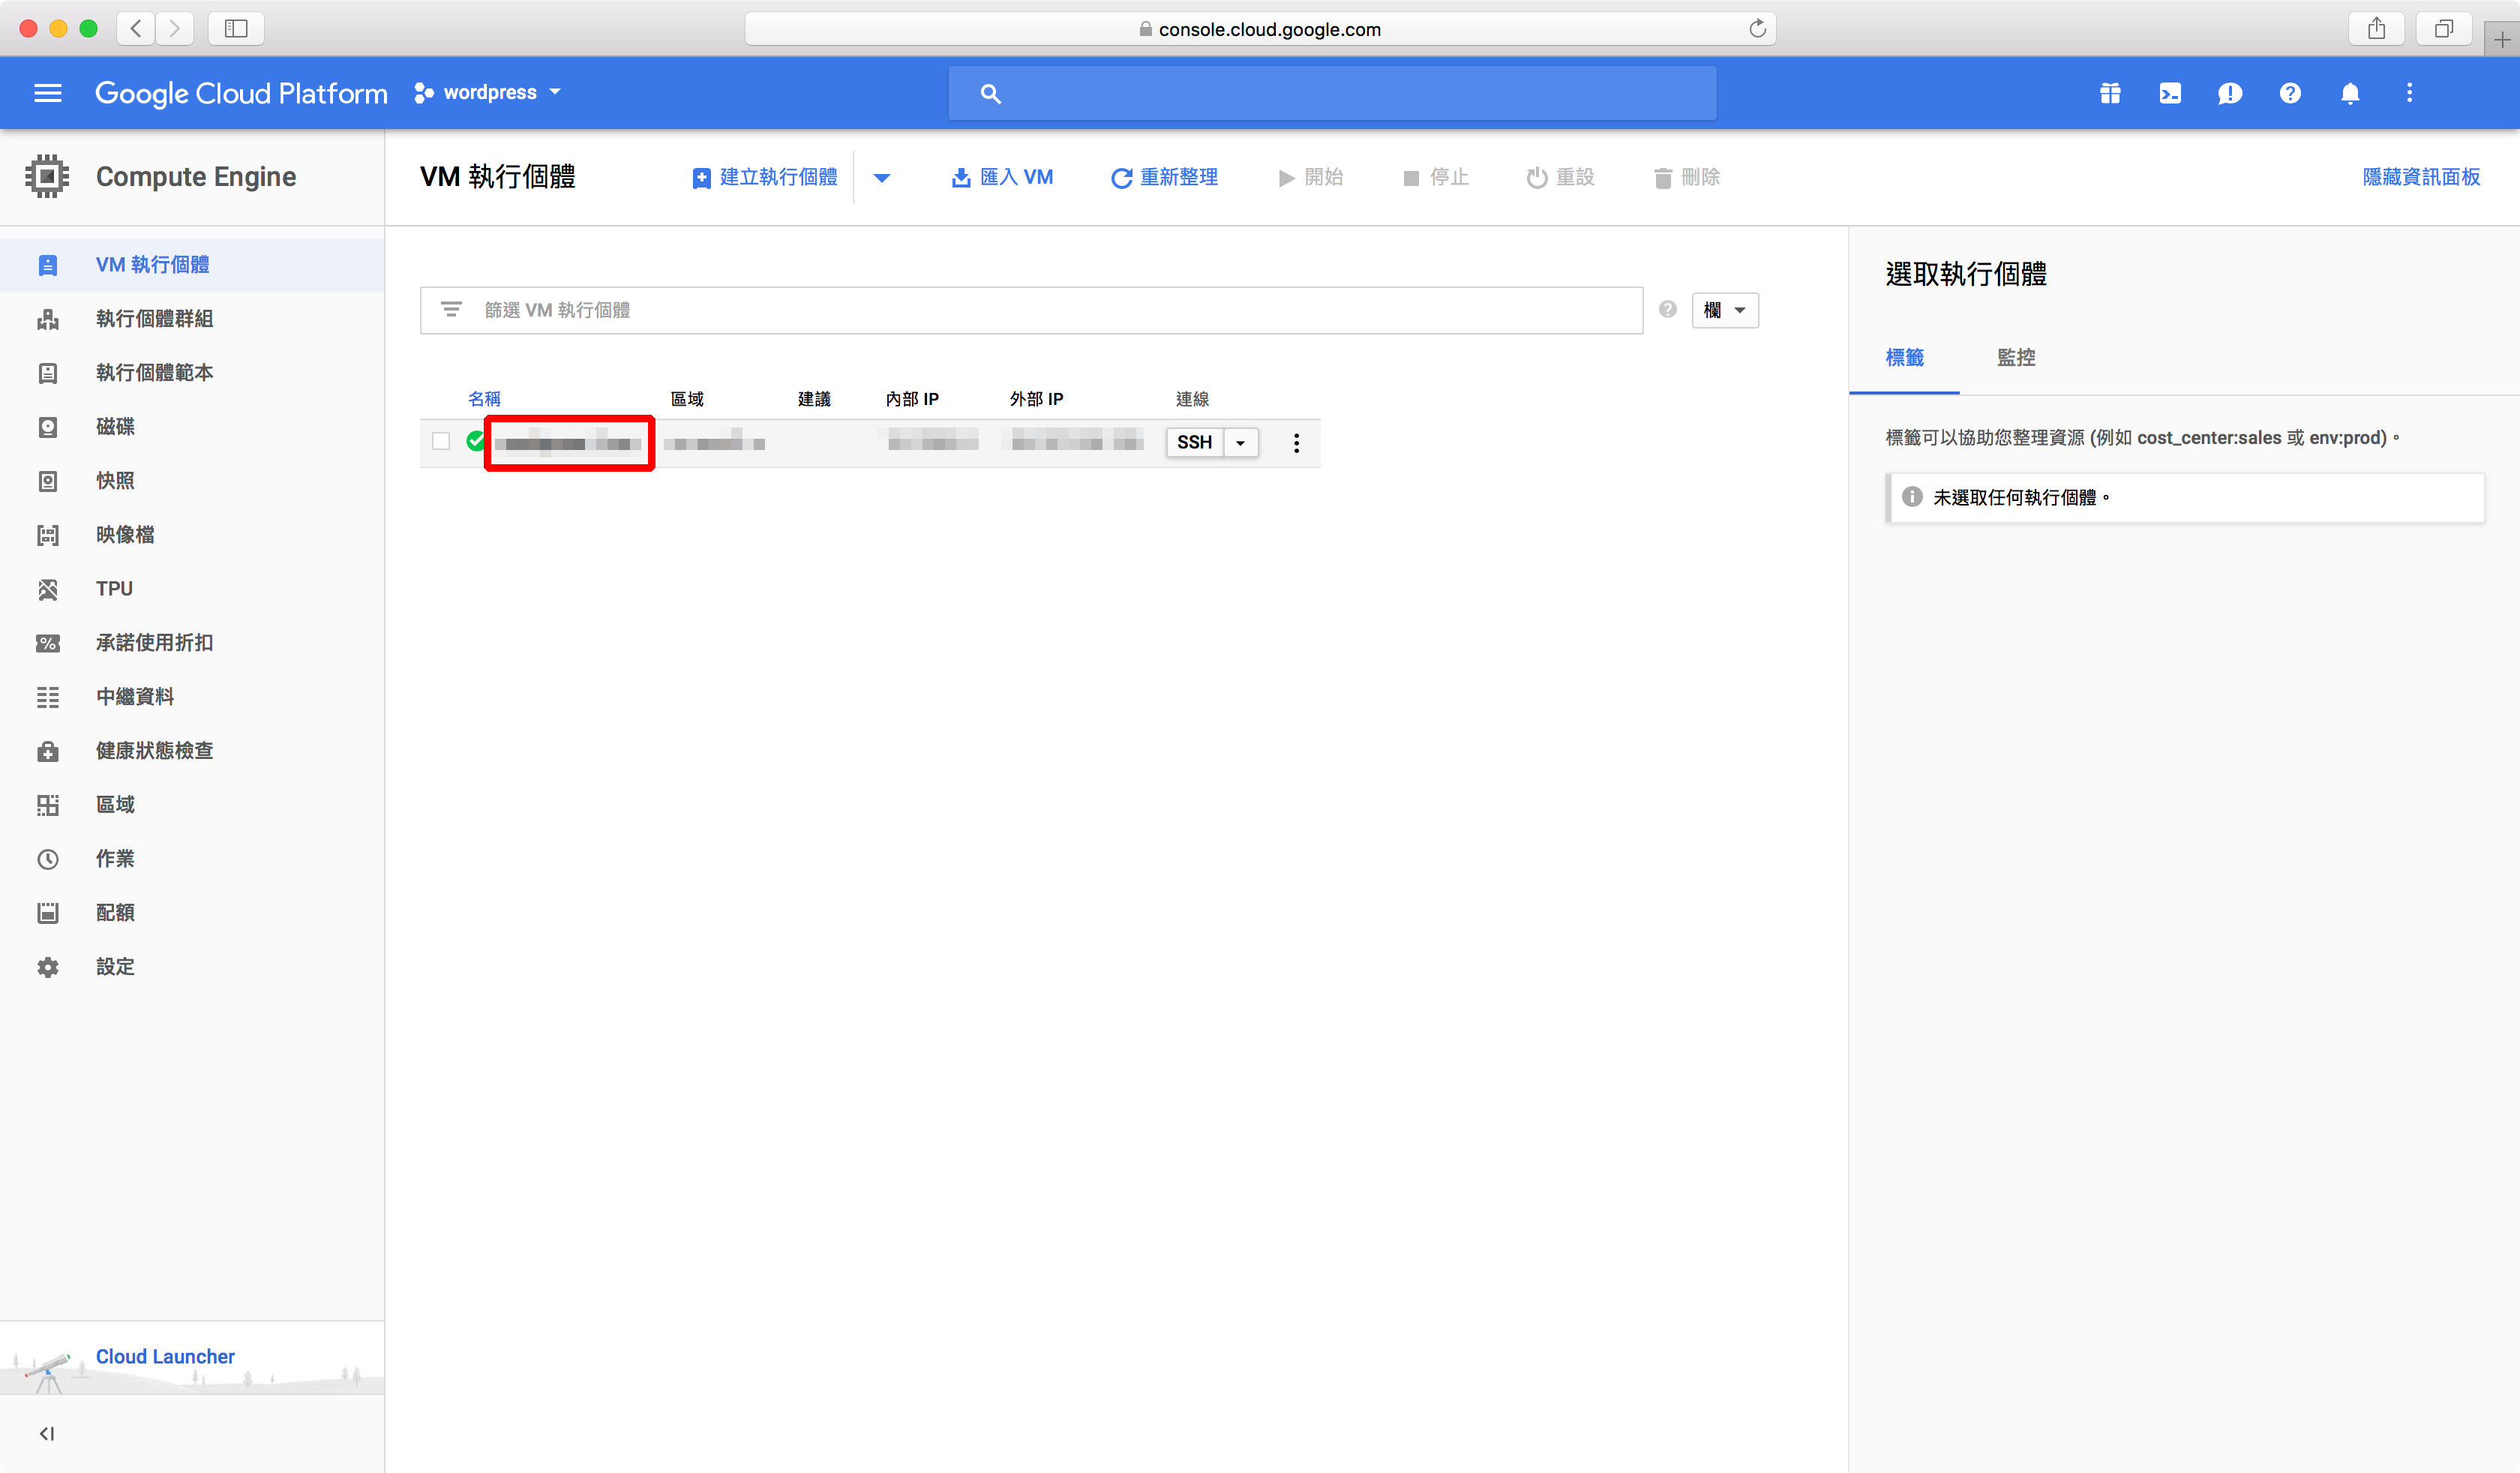The width and height of the screenshot is (2520, 1473).
Task: Expand the wordpress project selector
Action: (488, 93)
